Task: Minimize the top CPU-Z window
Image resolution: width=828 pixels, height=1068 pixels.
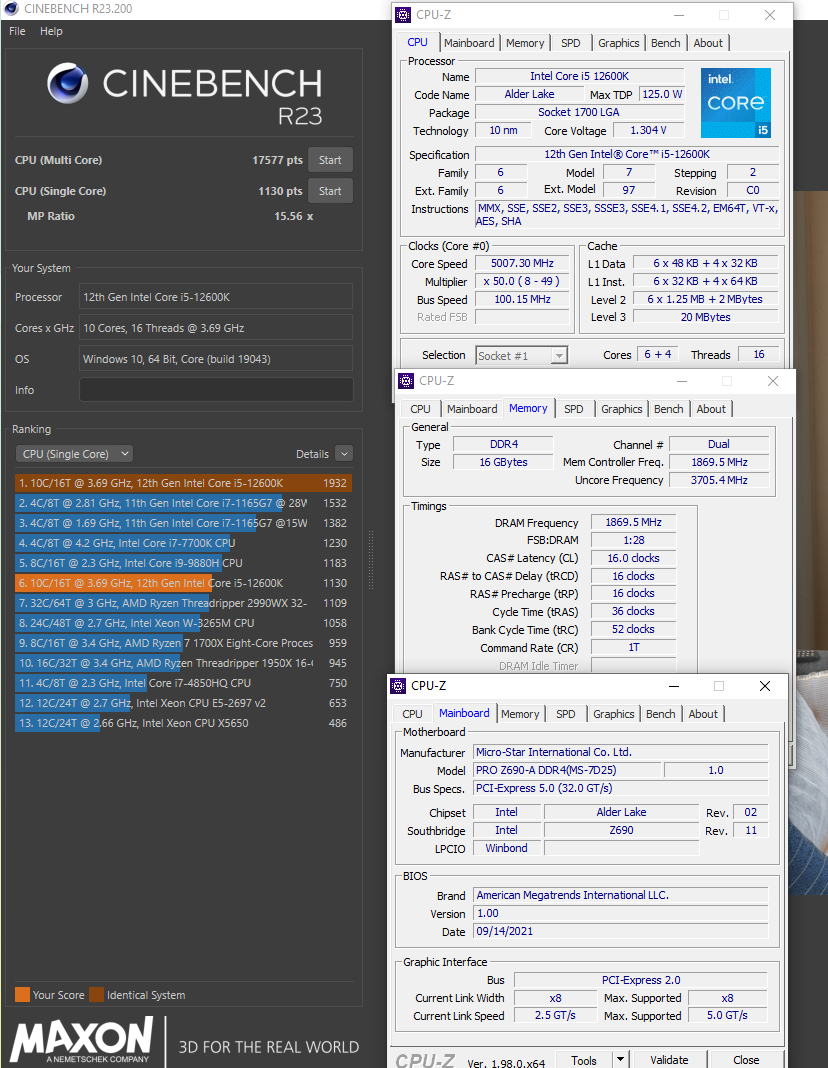Action: pos(679,15)
